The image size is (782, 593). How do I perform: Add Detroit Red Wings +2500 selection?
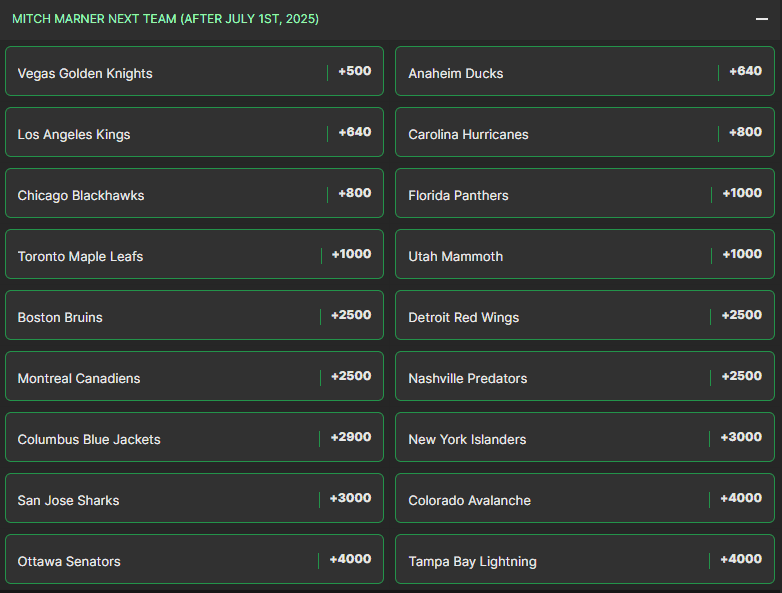point(584,316)
